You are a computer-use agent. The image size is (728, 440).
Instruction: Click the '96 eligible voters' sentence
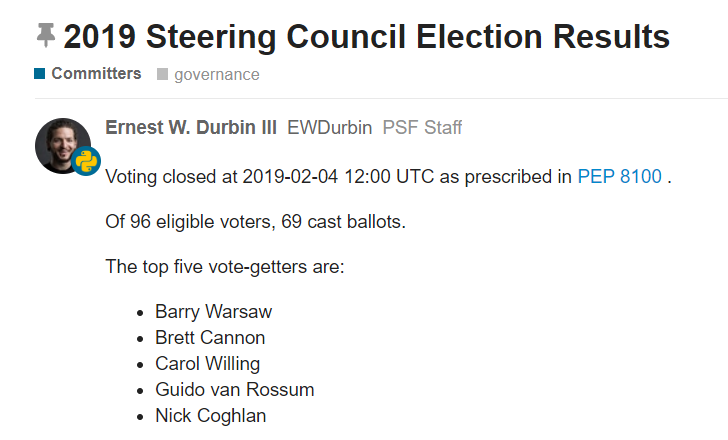pos(255,222)
